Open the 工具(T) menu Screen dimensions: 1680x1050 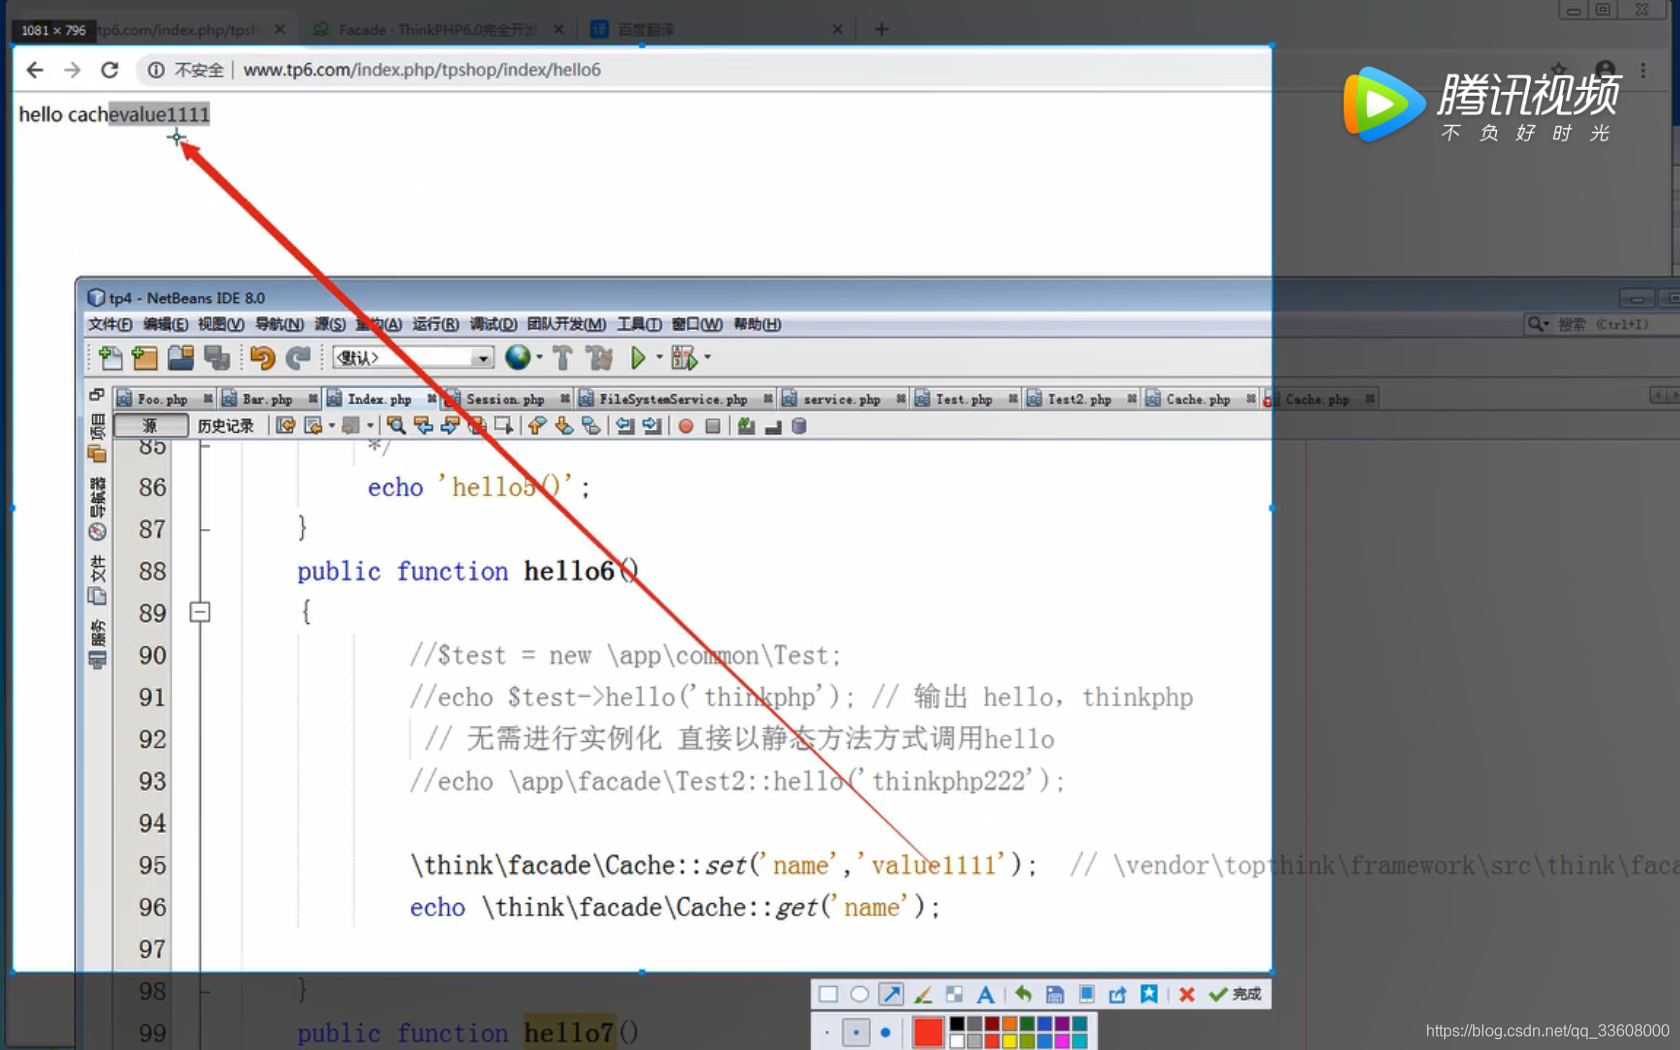[x=639, y=324]
